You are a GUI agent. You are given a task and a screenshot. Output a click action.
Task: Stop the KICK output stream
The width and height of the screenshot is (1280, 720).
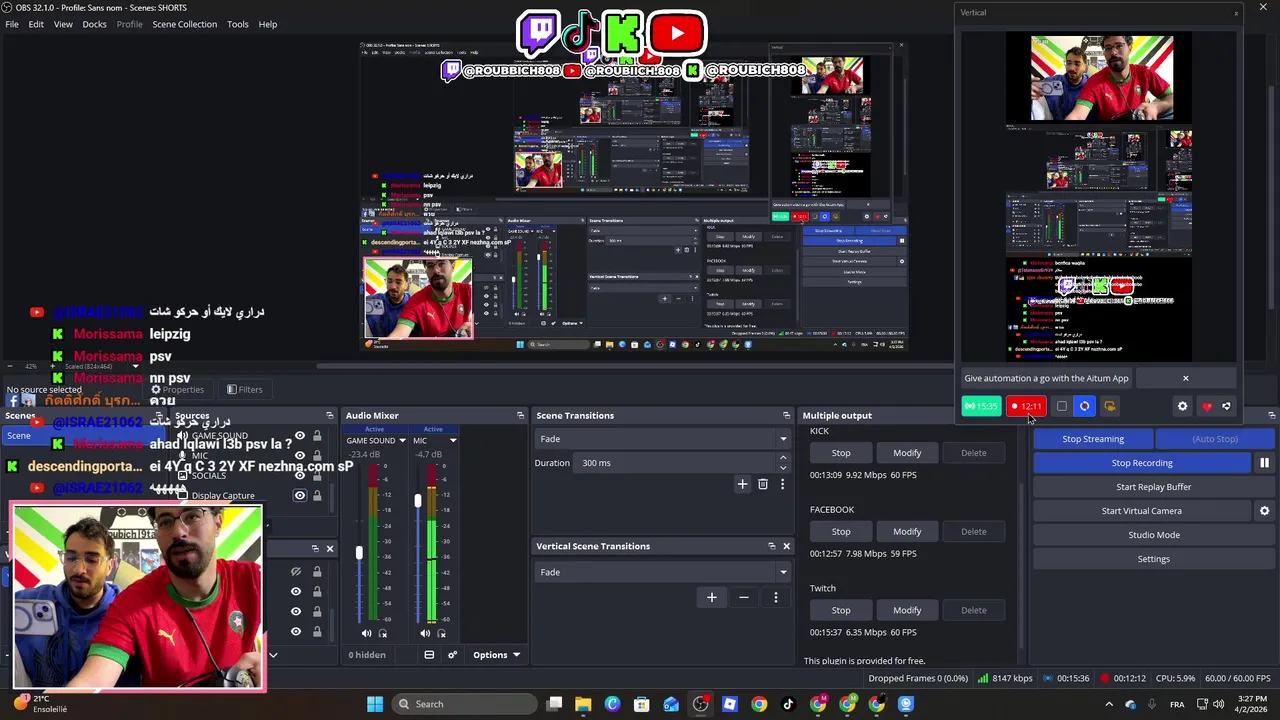(x=841, y=453)
